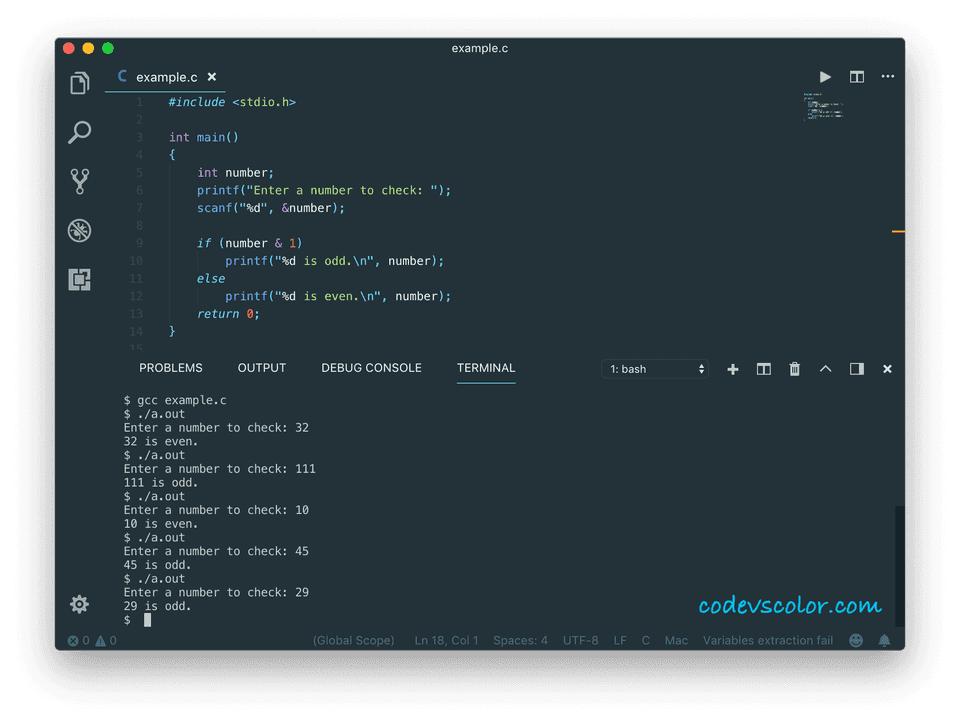960x723 pixels.
Task: Kill the terminal using the trash icon
Action: (794, 369)
